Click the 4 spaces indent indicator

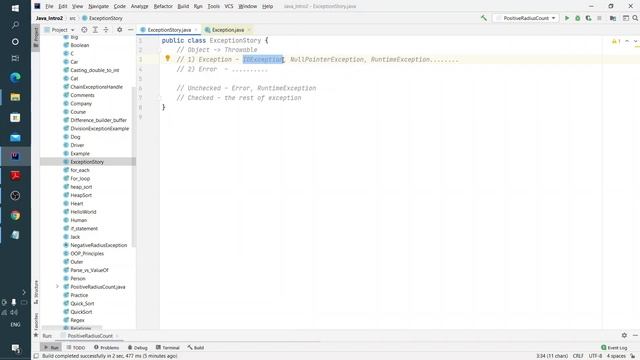616,356
